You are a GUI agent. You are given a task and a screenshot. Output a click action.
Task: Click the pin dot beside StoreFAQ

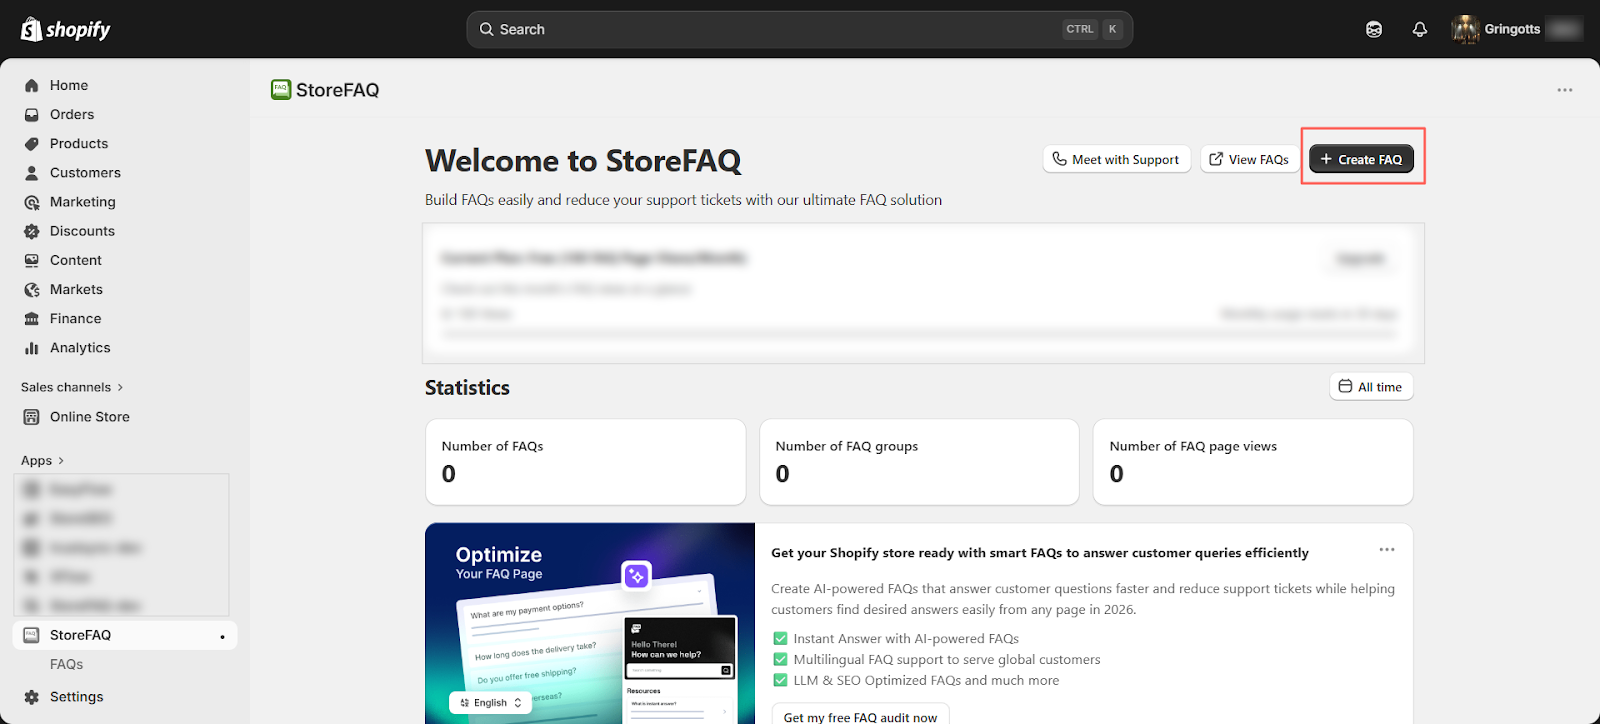click(222, 637)
